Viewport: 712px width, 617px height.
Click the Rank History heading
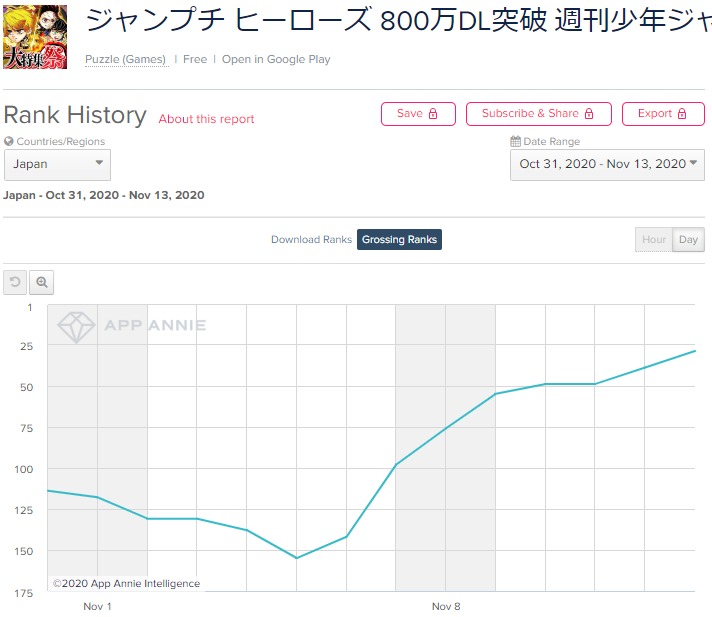(75, 115)
